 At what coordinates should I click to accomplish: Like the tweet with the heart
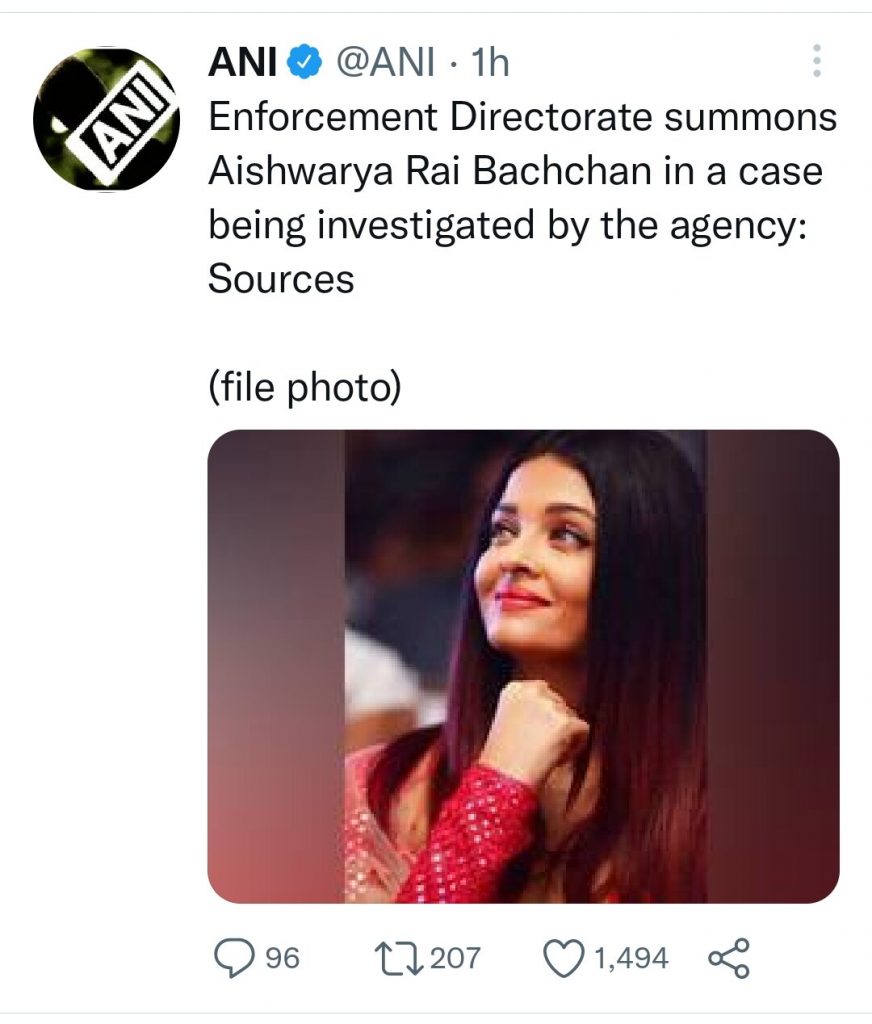tap(562, 958)
